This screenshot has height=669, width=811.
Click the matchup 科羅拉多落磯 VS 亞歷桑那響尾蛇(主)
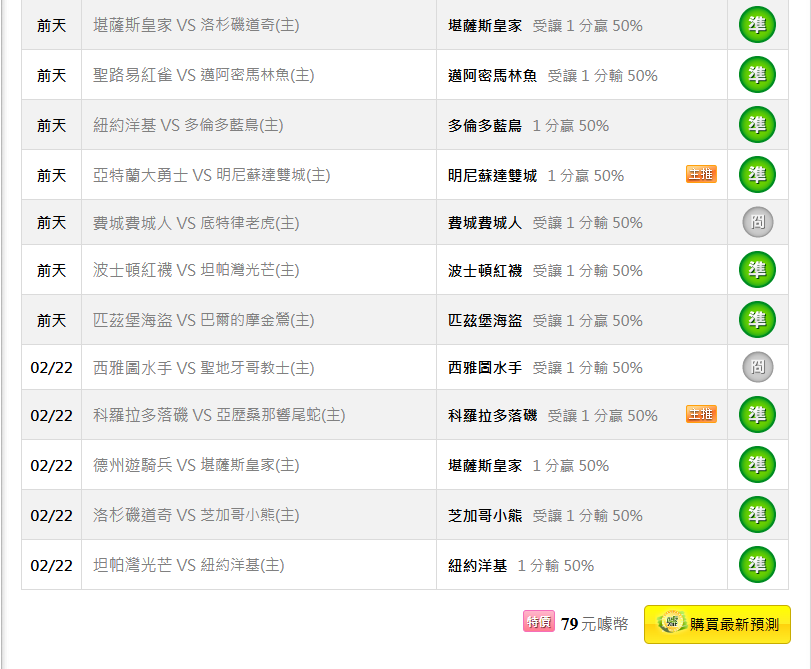pos(219,414)
